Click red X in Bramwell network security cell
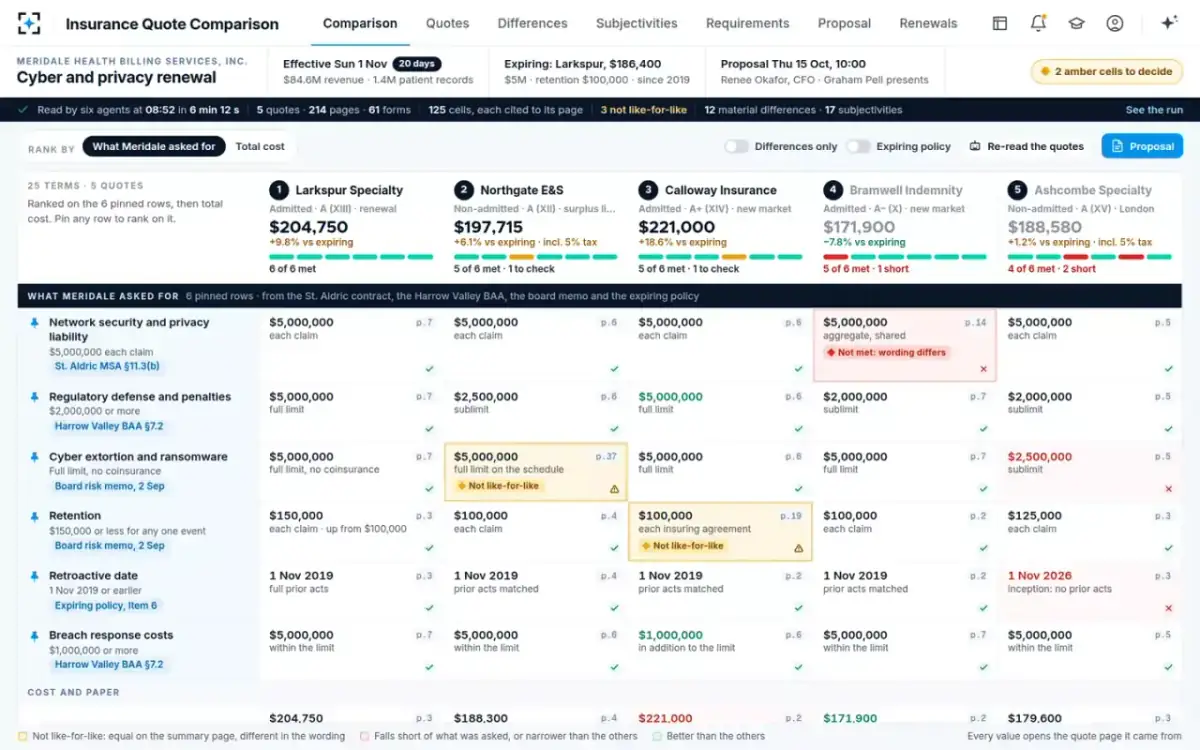This screenshot has width=1200, height=750. (x=983, y=369)
